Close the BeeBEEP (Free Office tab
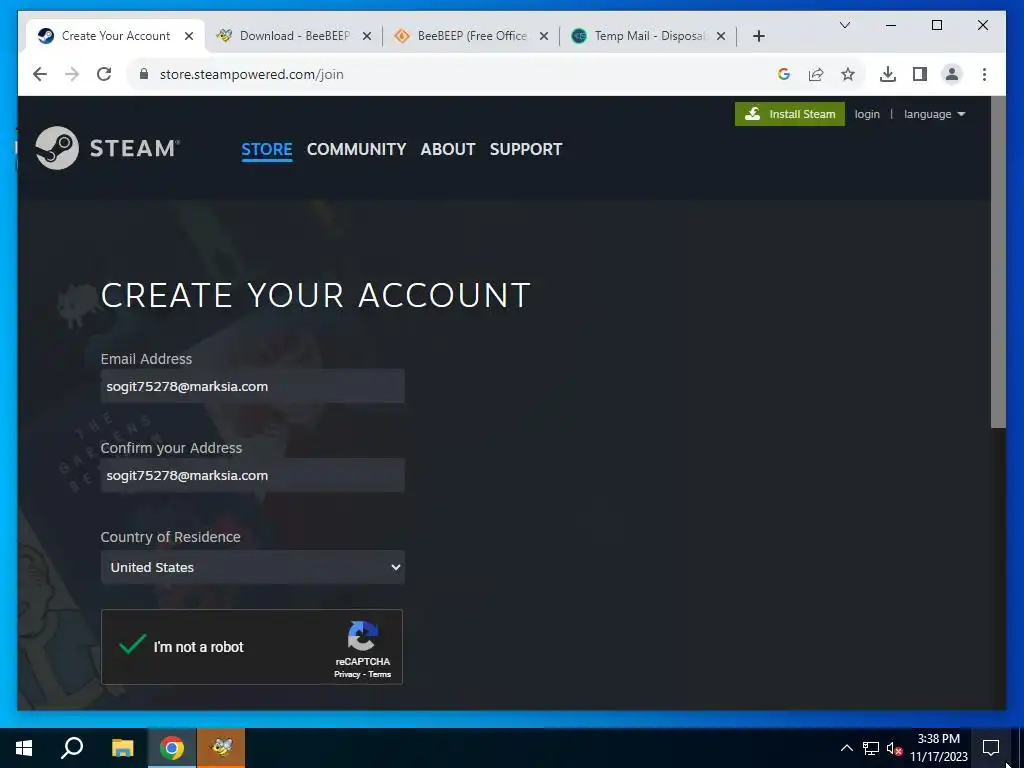The image size is (1024, 768). pos(543,36)
